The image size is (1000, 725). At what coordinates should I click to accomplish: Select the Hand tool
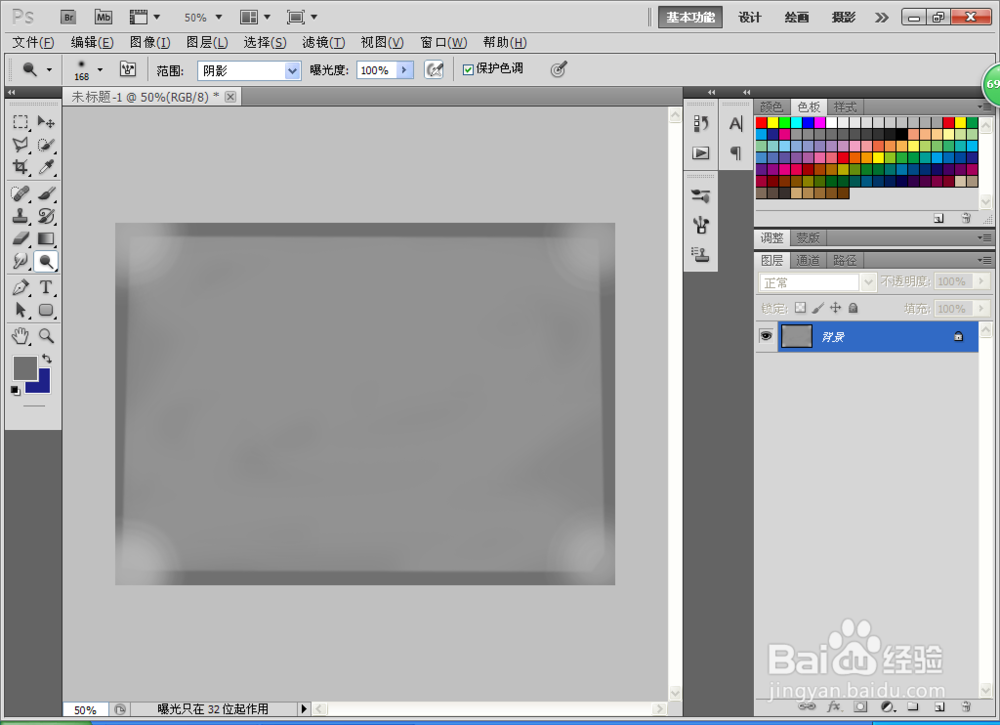(20, 335)
